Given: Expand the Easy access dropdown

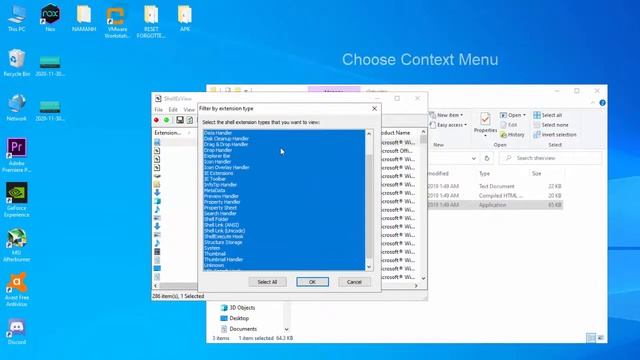Looking at the screenshot, I should click(448, 125).
